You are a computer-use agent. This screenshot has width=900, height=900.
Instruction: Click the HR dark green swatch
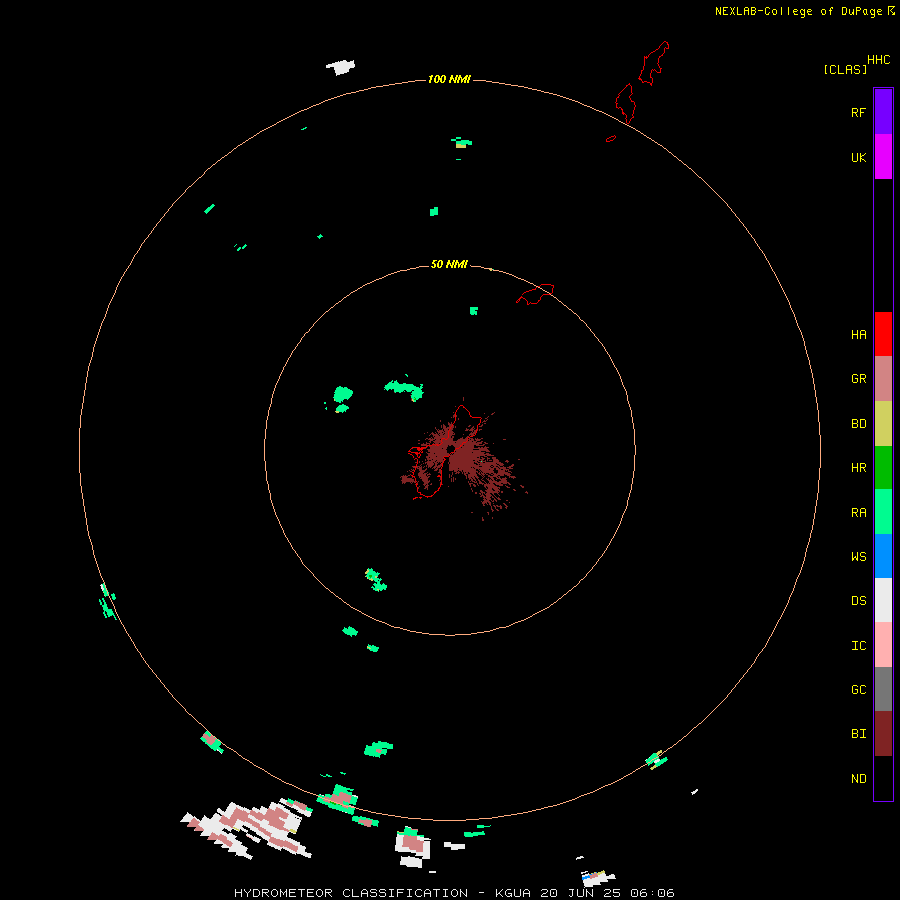point(883,468)
